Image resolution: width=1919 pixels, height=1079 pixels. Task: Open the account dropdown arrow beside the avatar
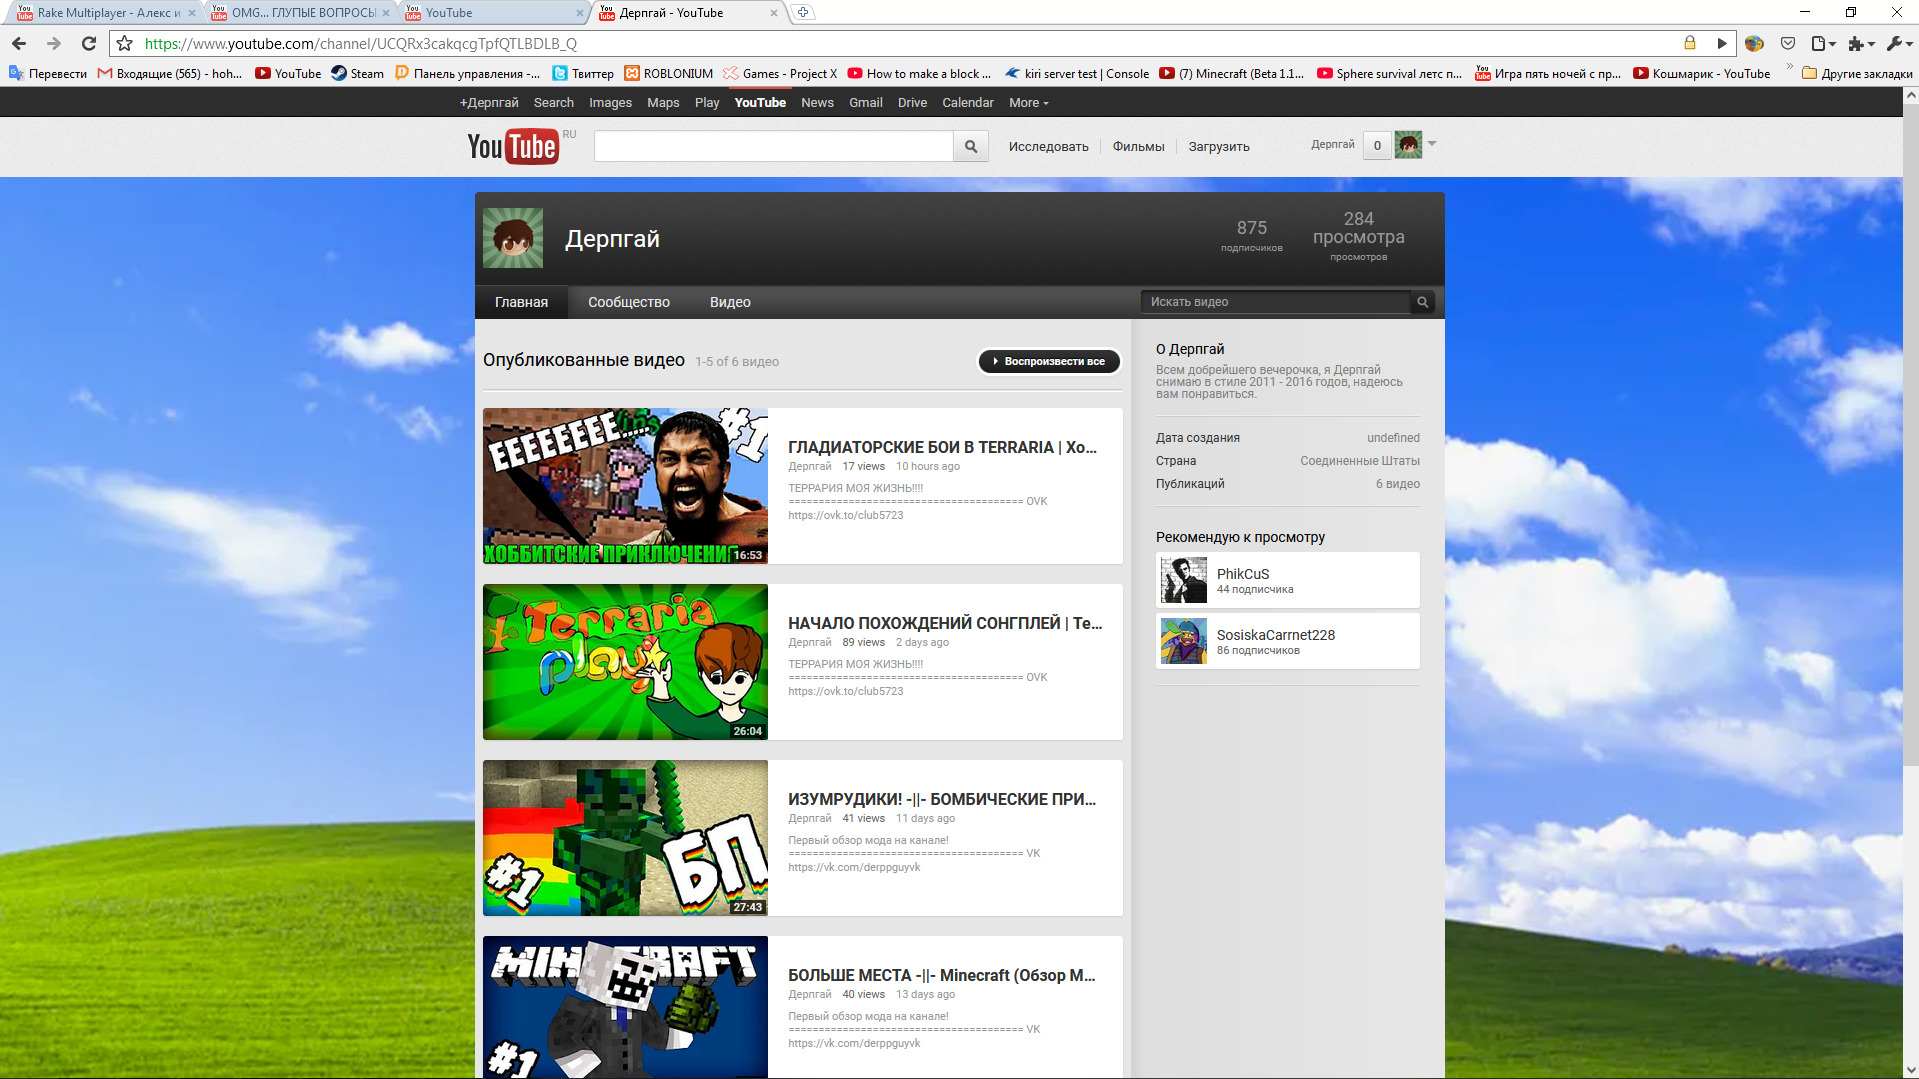pyautogui.click(x=1432, y=144)
